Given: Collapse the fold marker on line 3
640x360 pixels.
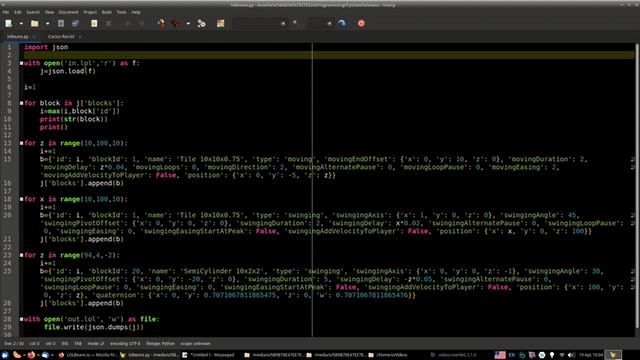Looking at the screenshot, I should [21, 63].
